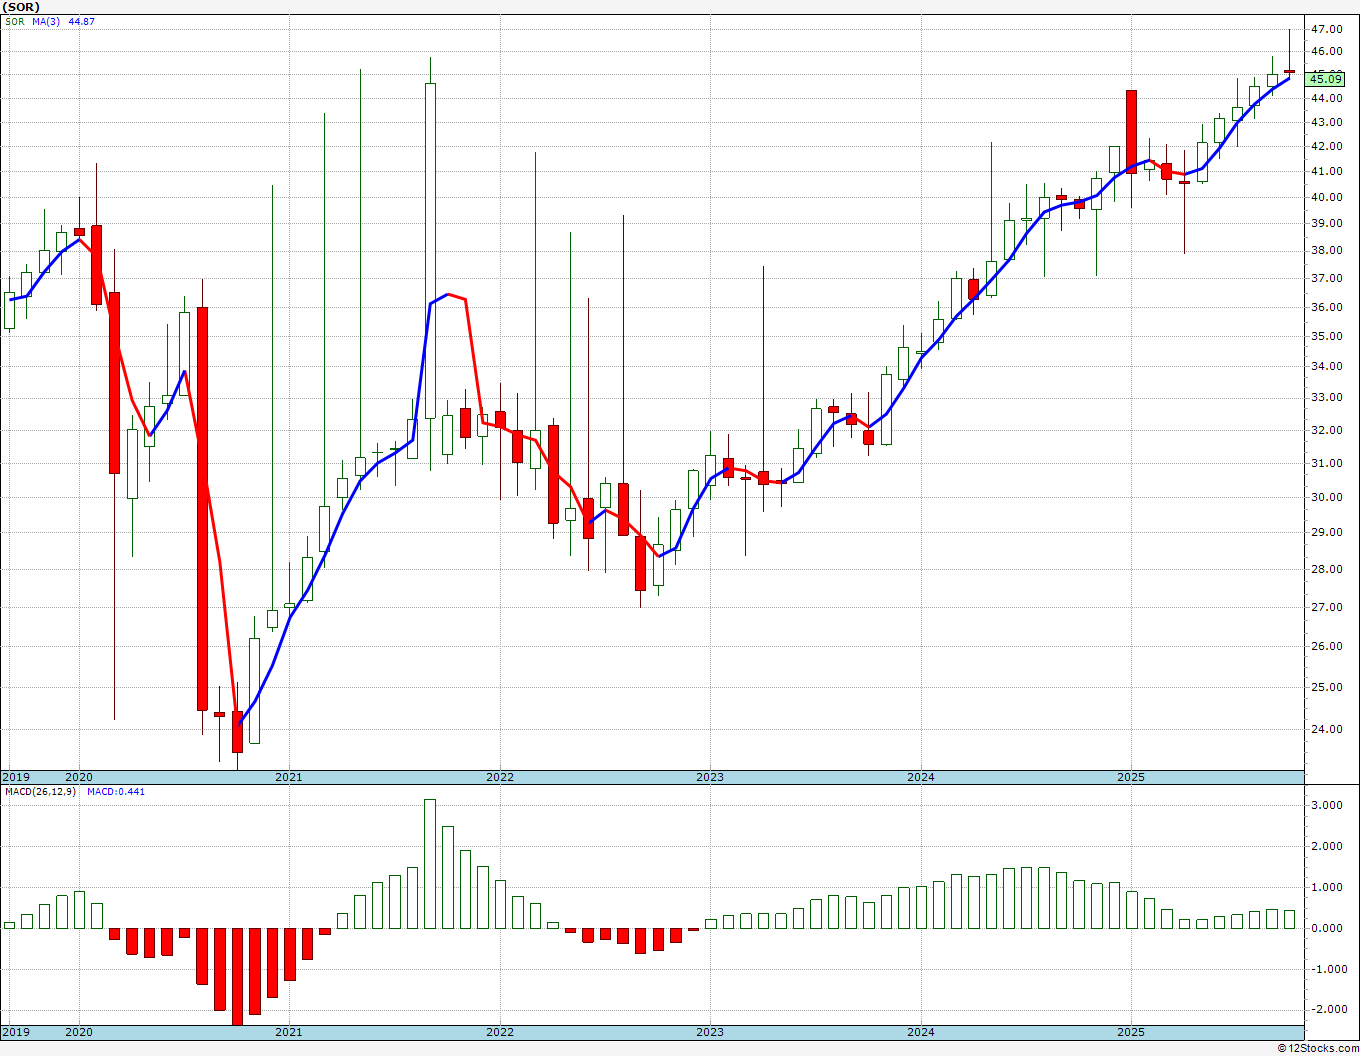Image resolution: width=1360 pixels, height=1056 pixels.
Task: Click the (SOR) ticker title
Action: (x=20, y=7)
